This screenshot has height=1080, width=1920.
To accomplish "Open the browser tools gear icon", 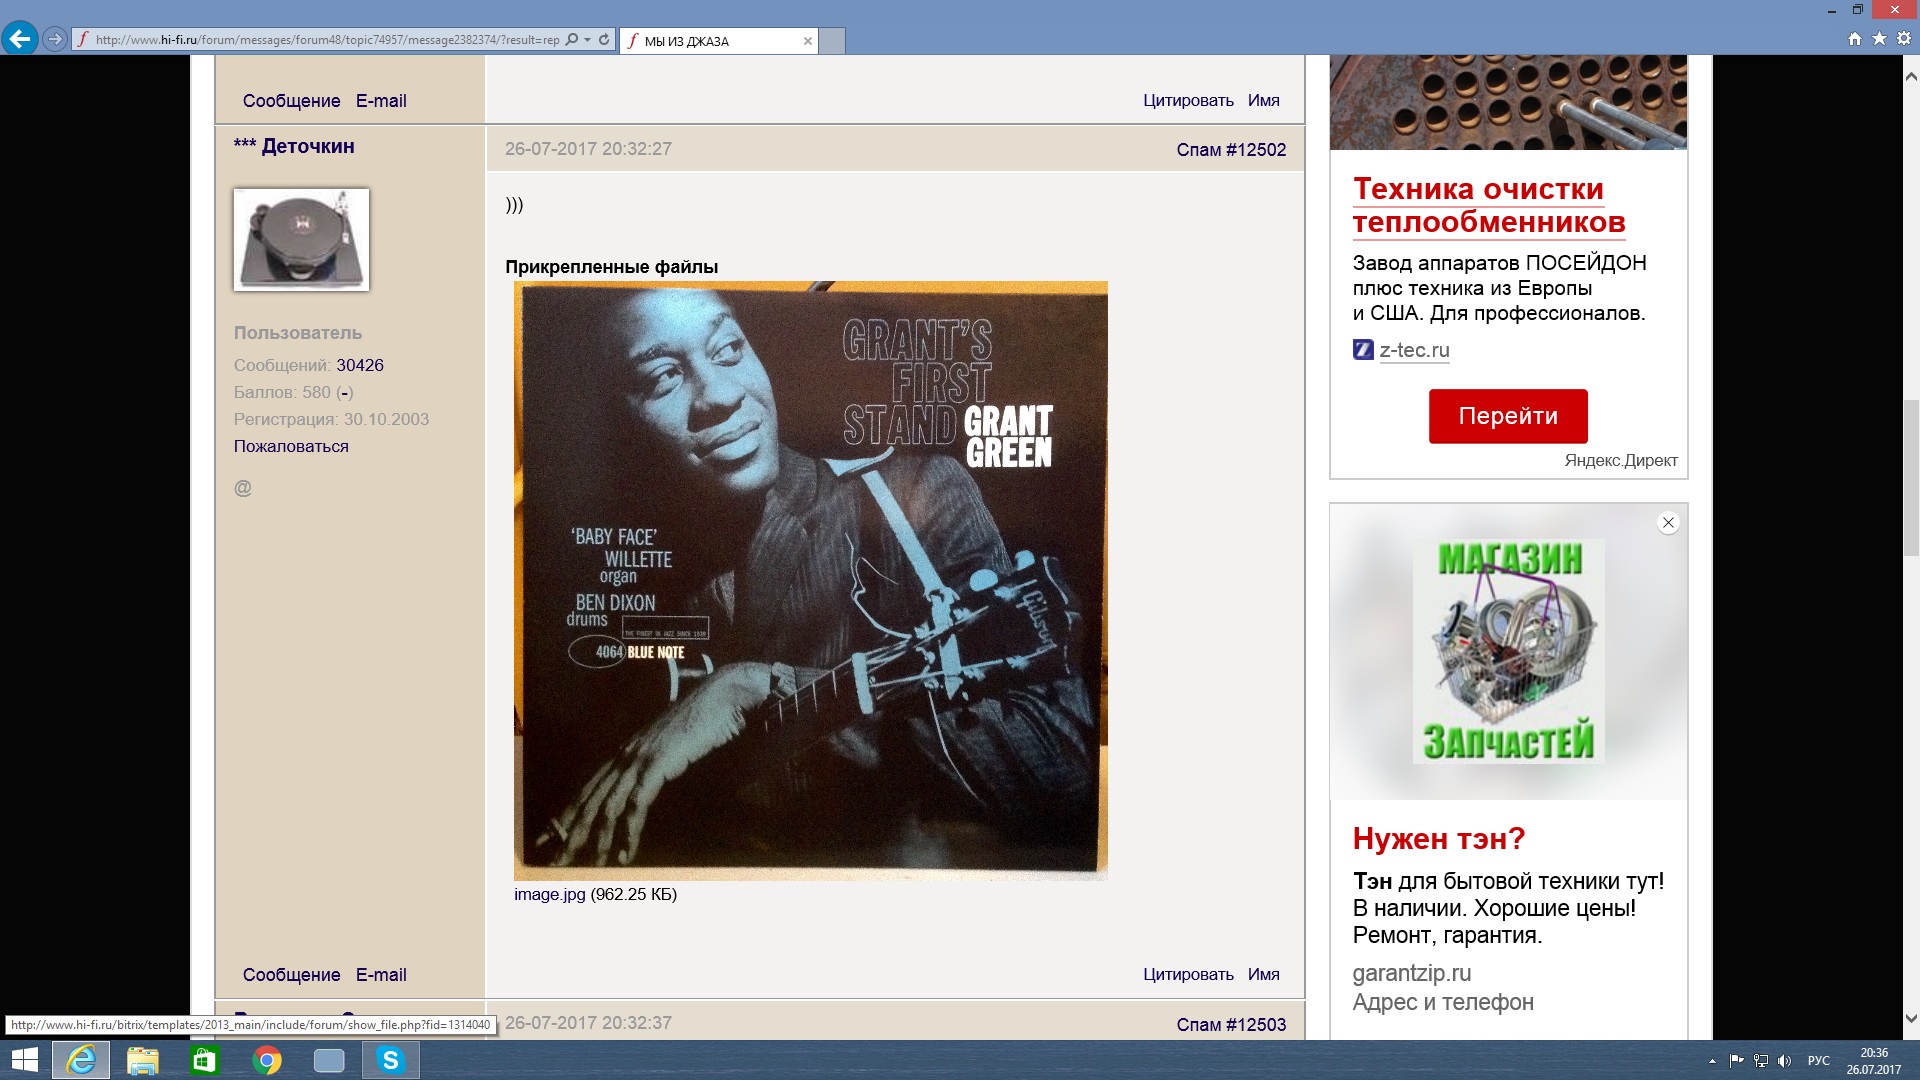I will (1904, 39).
